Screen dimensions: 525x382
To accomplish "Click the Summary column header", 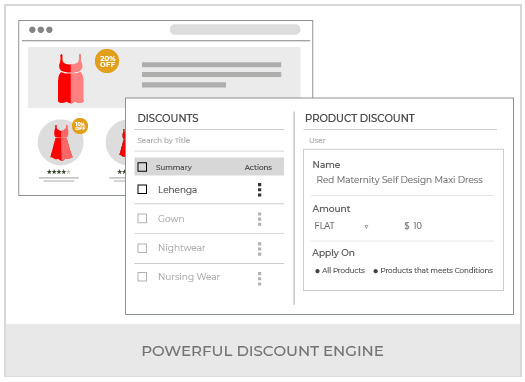I will [x=174, y=167].
